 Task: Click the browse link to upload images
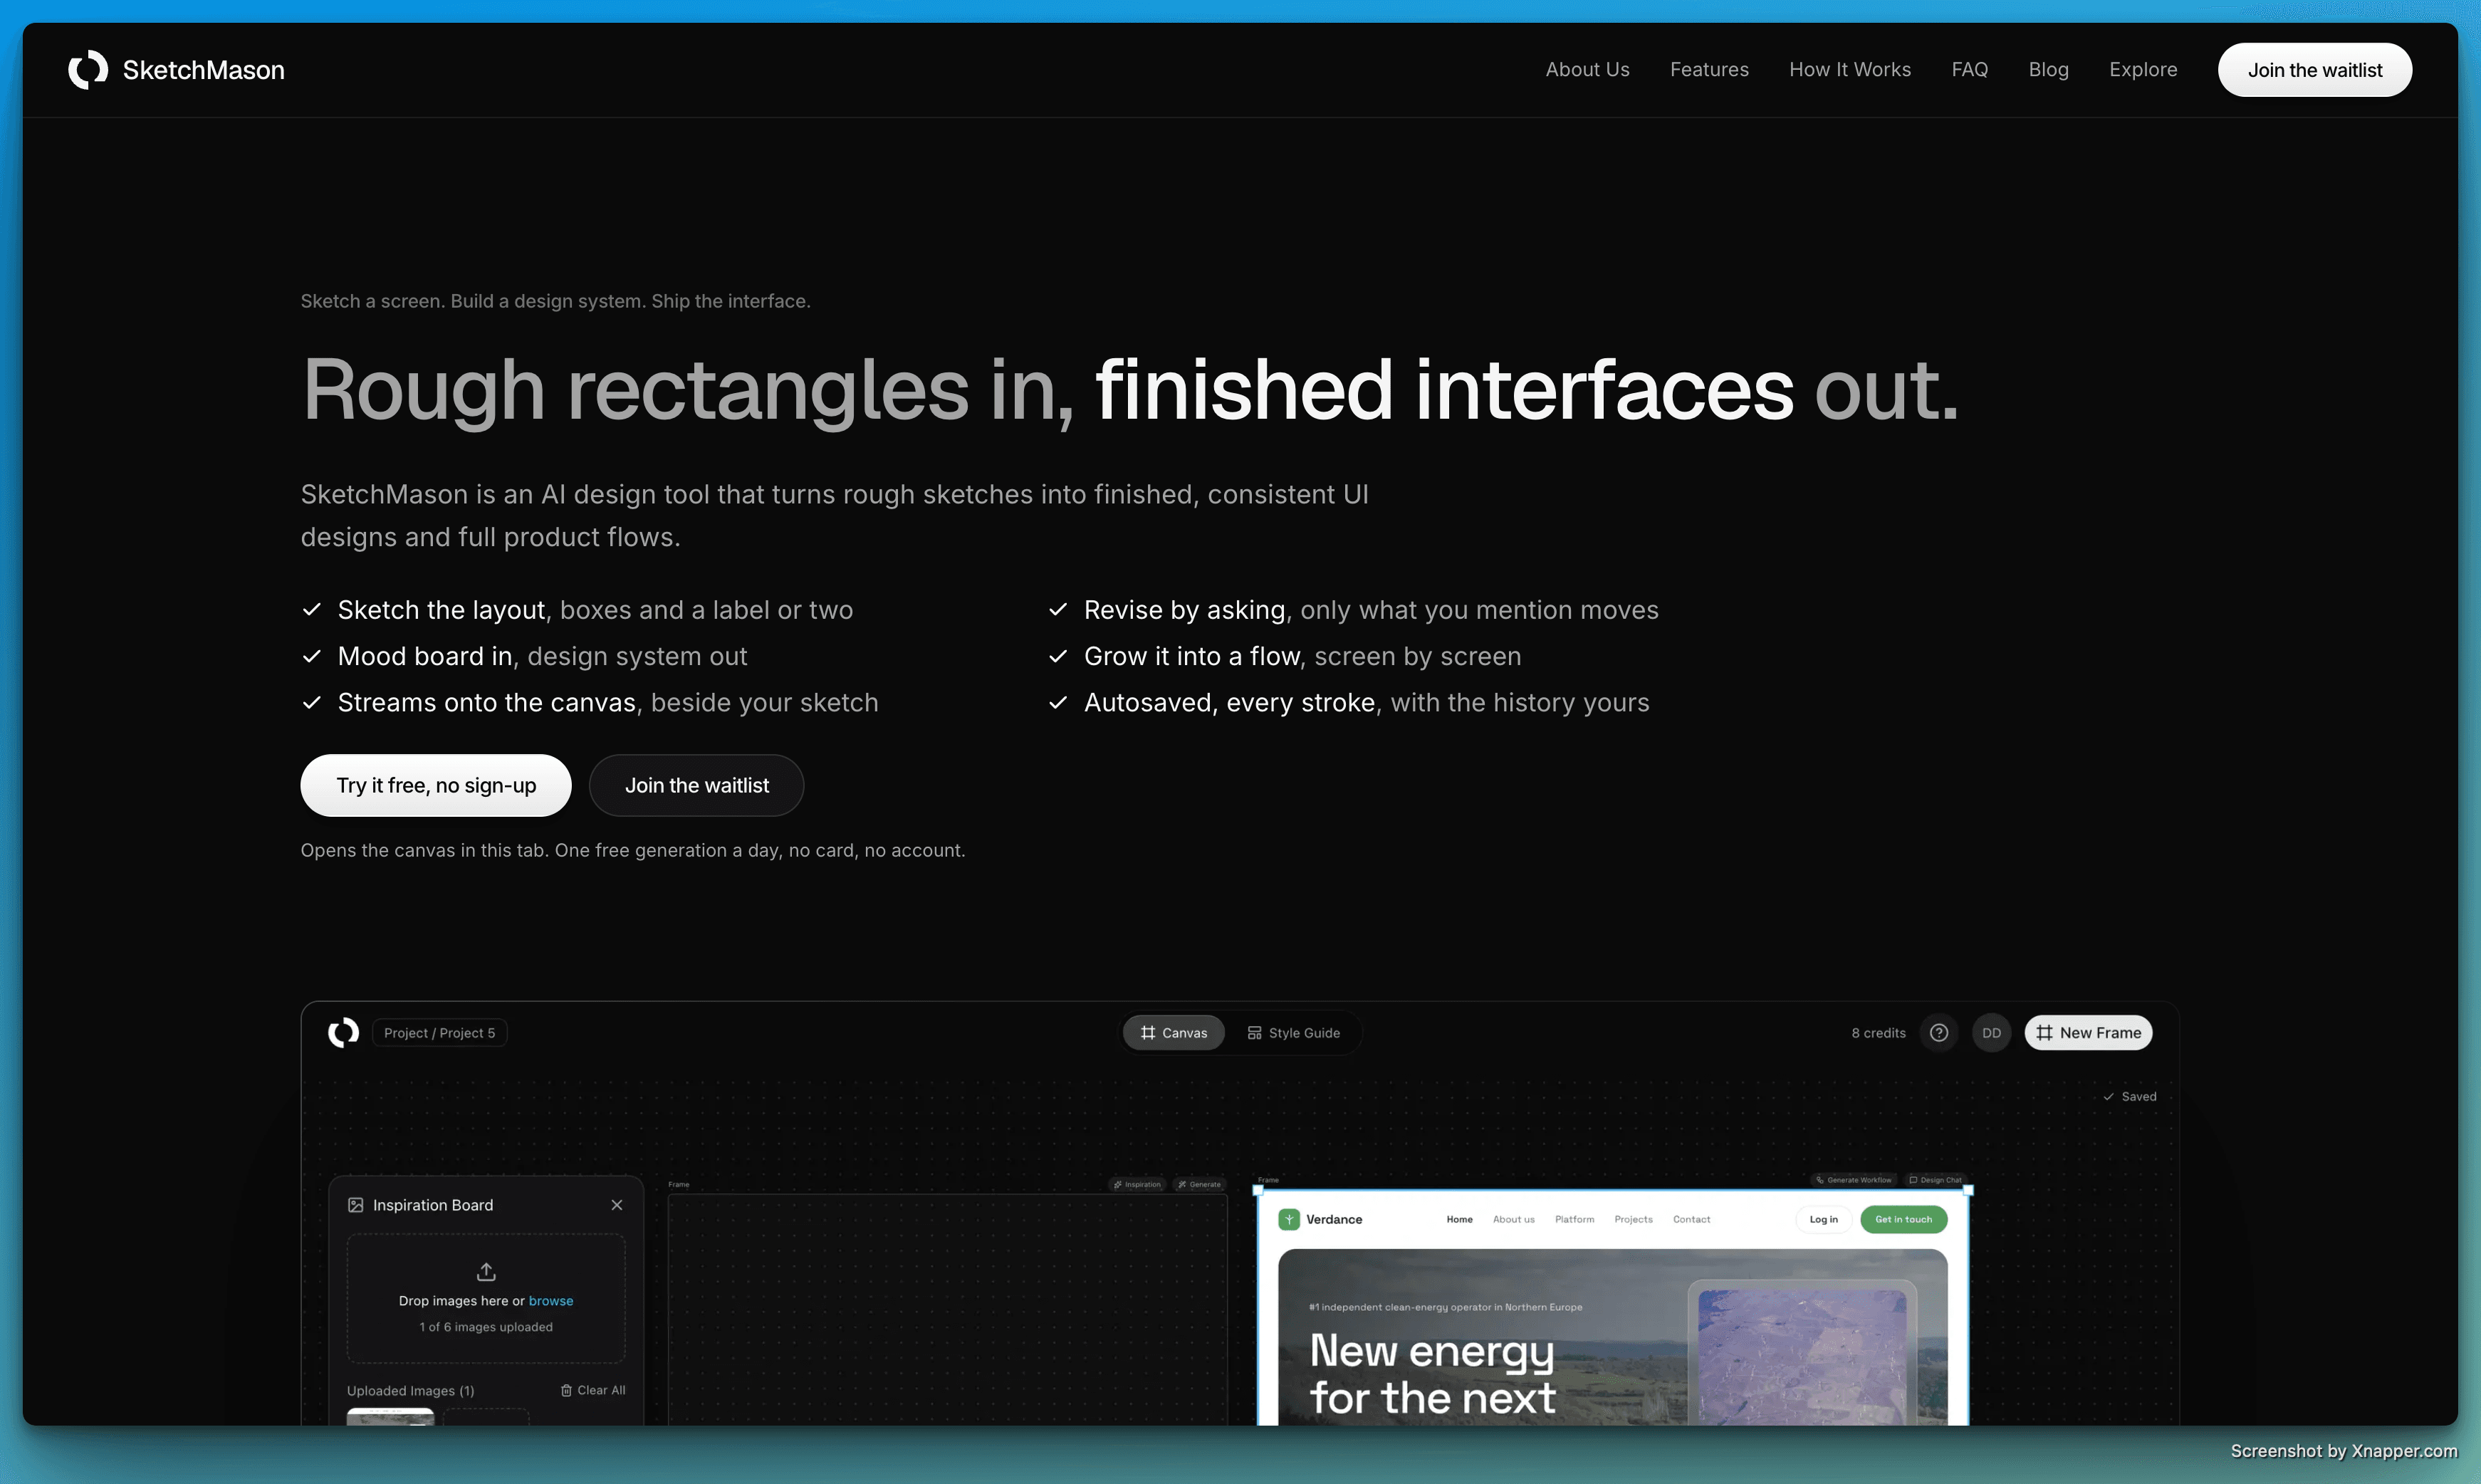click(x=551, y=1300)
